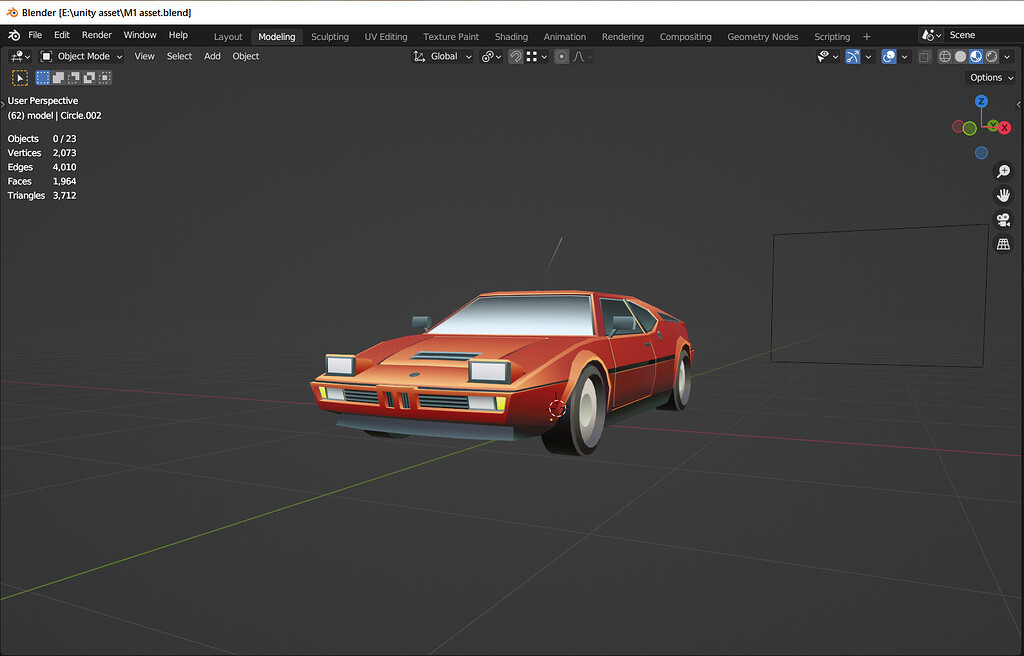Select the Select Box tool in the toolbar
This screenshot has height=656, width=1024.
tap(19, 77)
